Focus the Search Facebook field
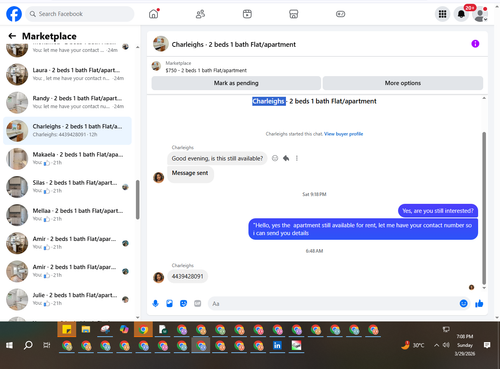 80,14
